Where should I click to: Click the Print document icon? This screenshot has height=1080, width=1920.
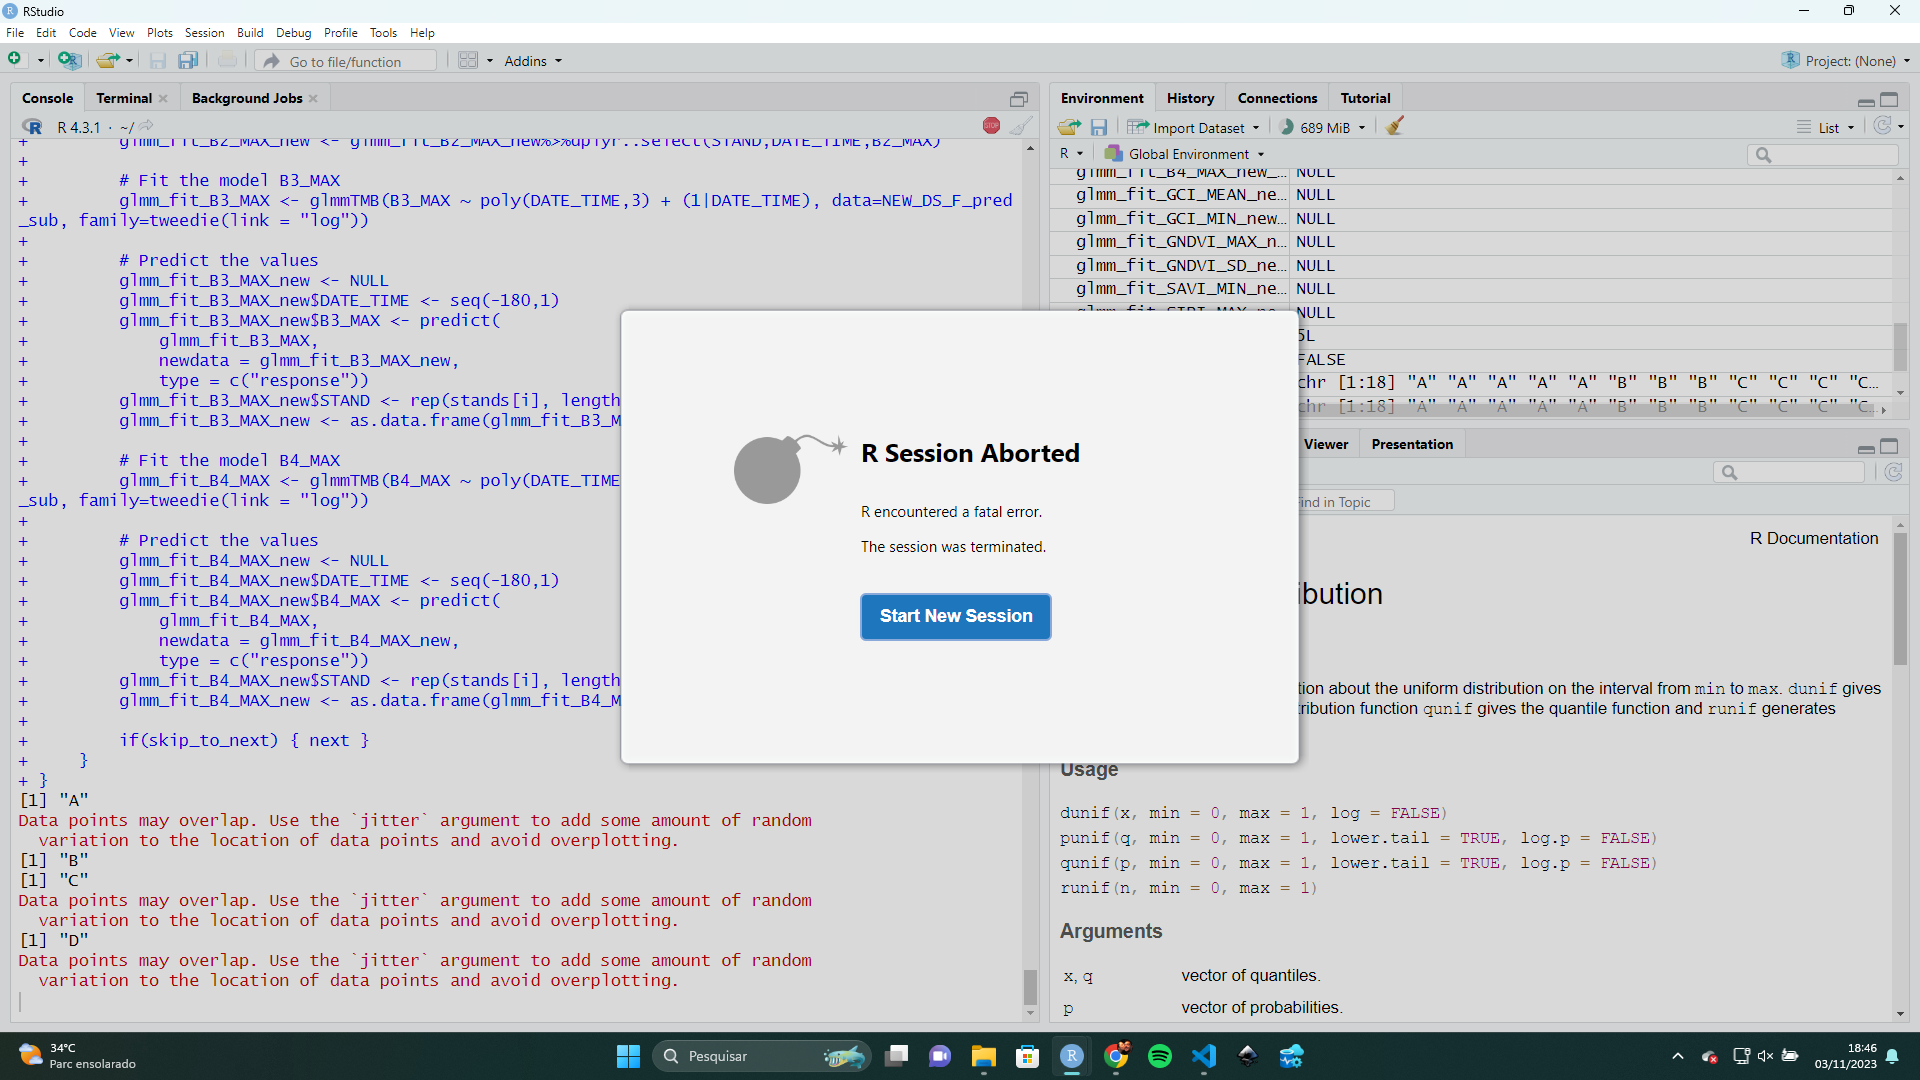point(227,61)
